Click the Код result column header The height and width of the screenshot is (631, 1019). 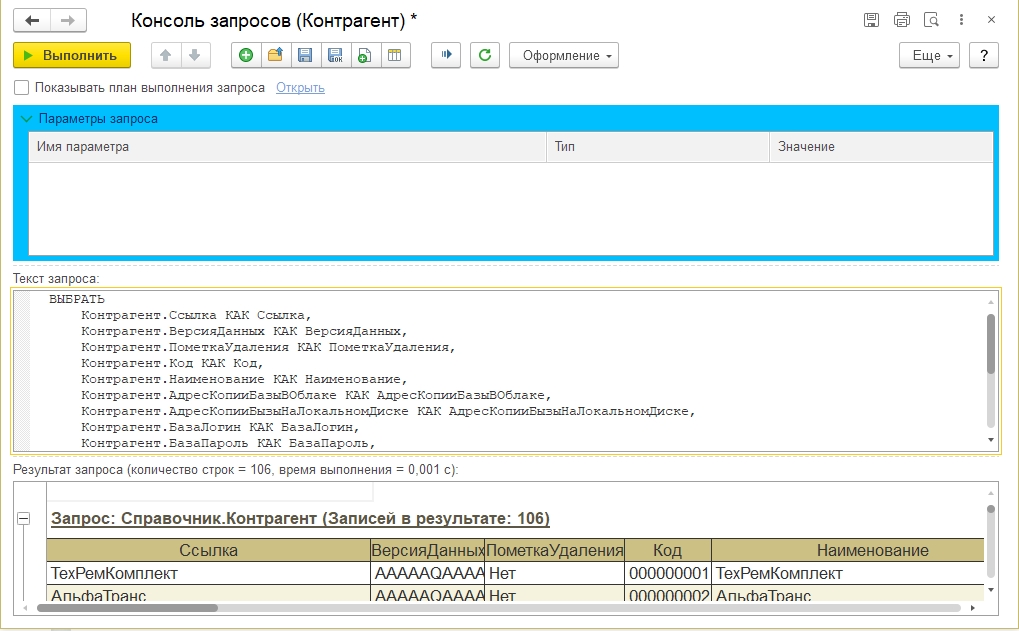[667, 550]
